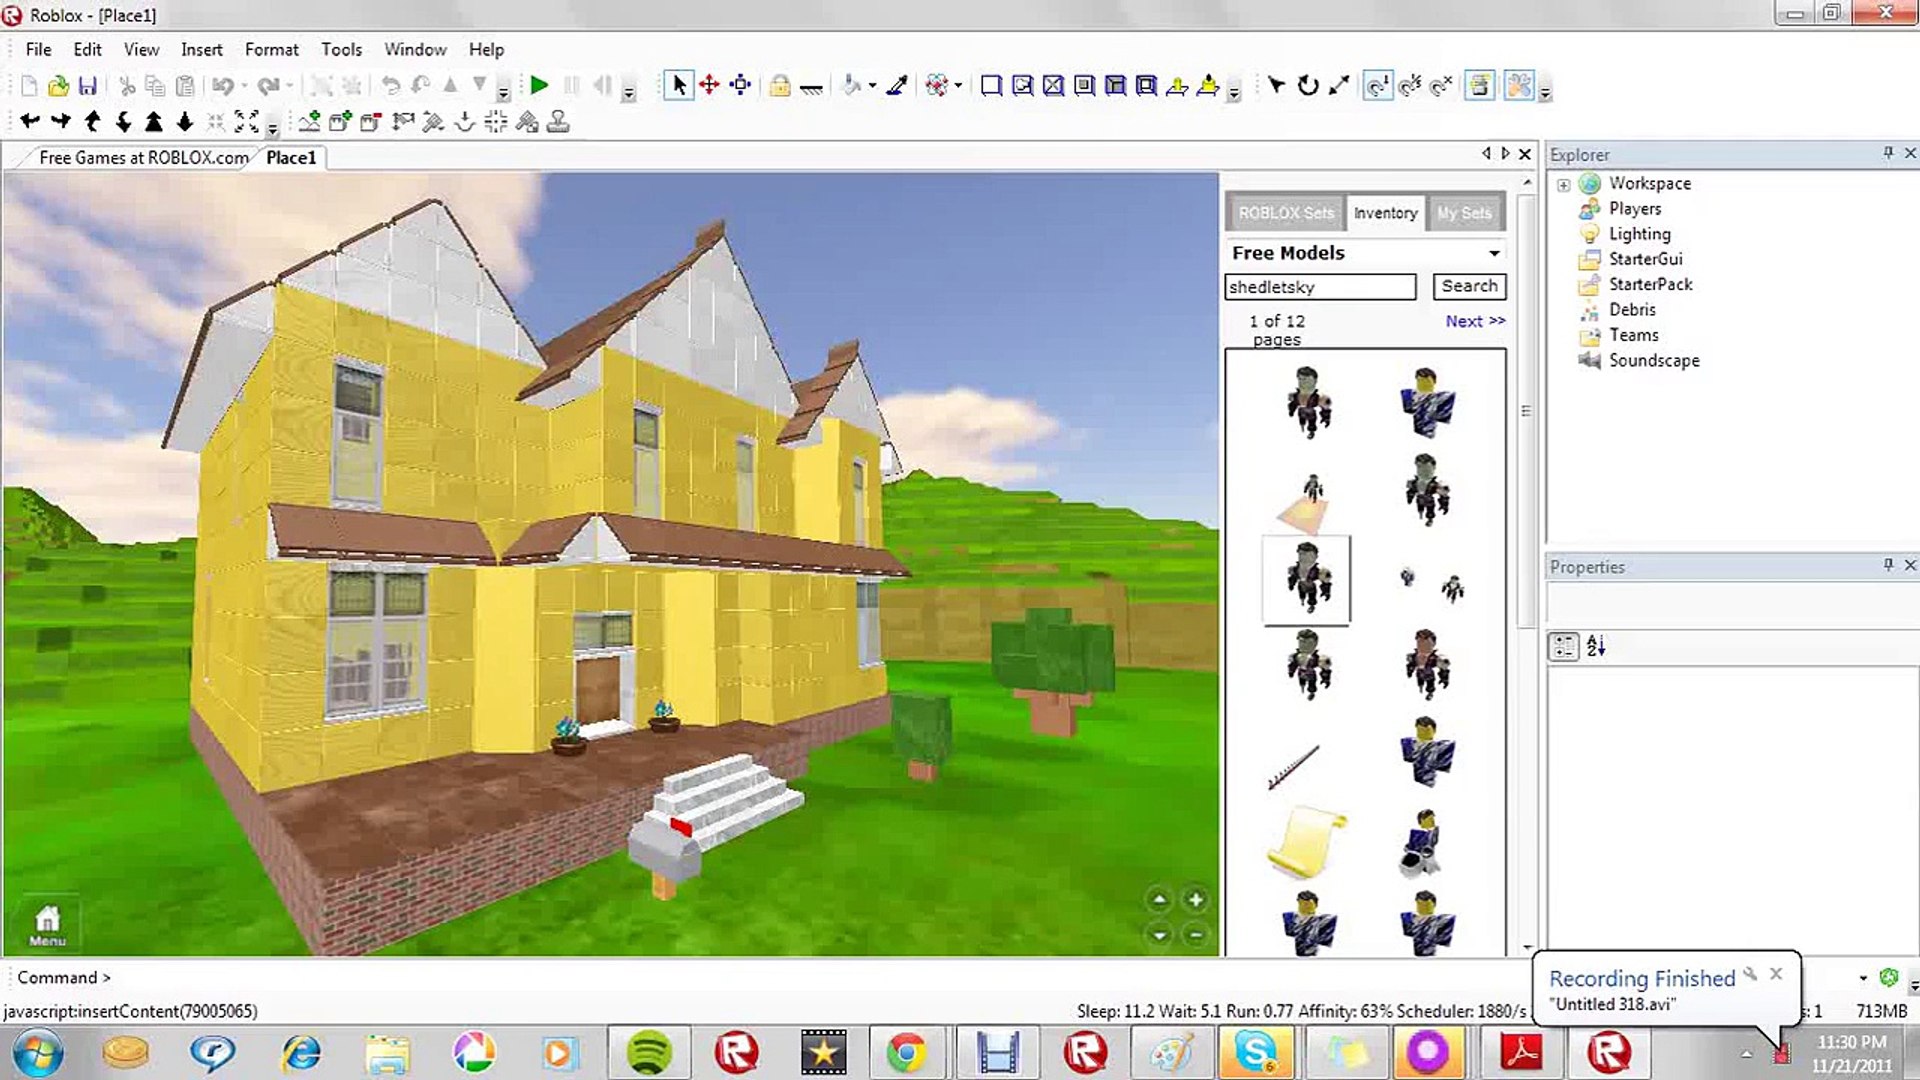1920x1080 pixels.
Task: Expand the Workspace tree node
Action: pyautogui.click(x=1563, y=185)
